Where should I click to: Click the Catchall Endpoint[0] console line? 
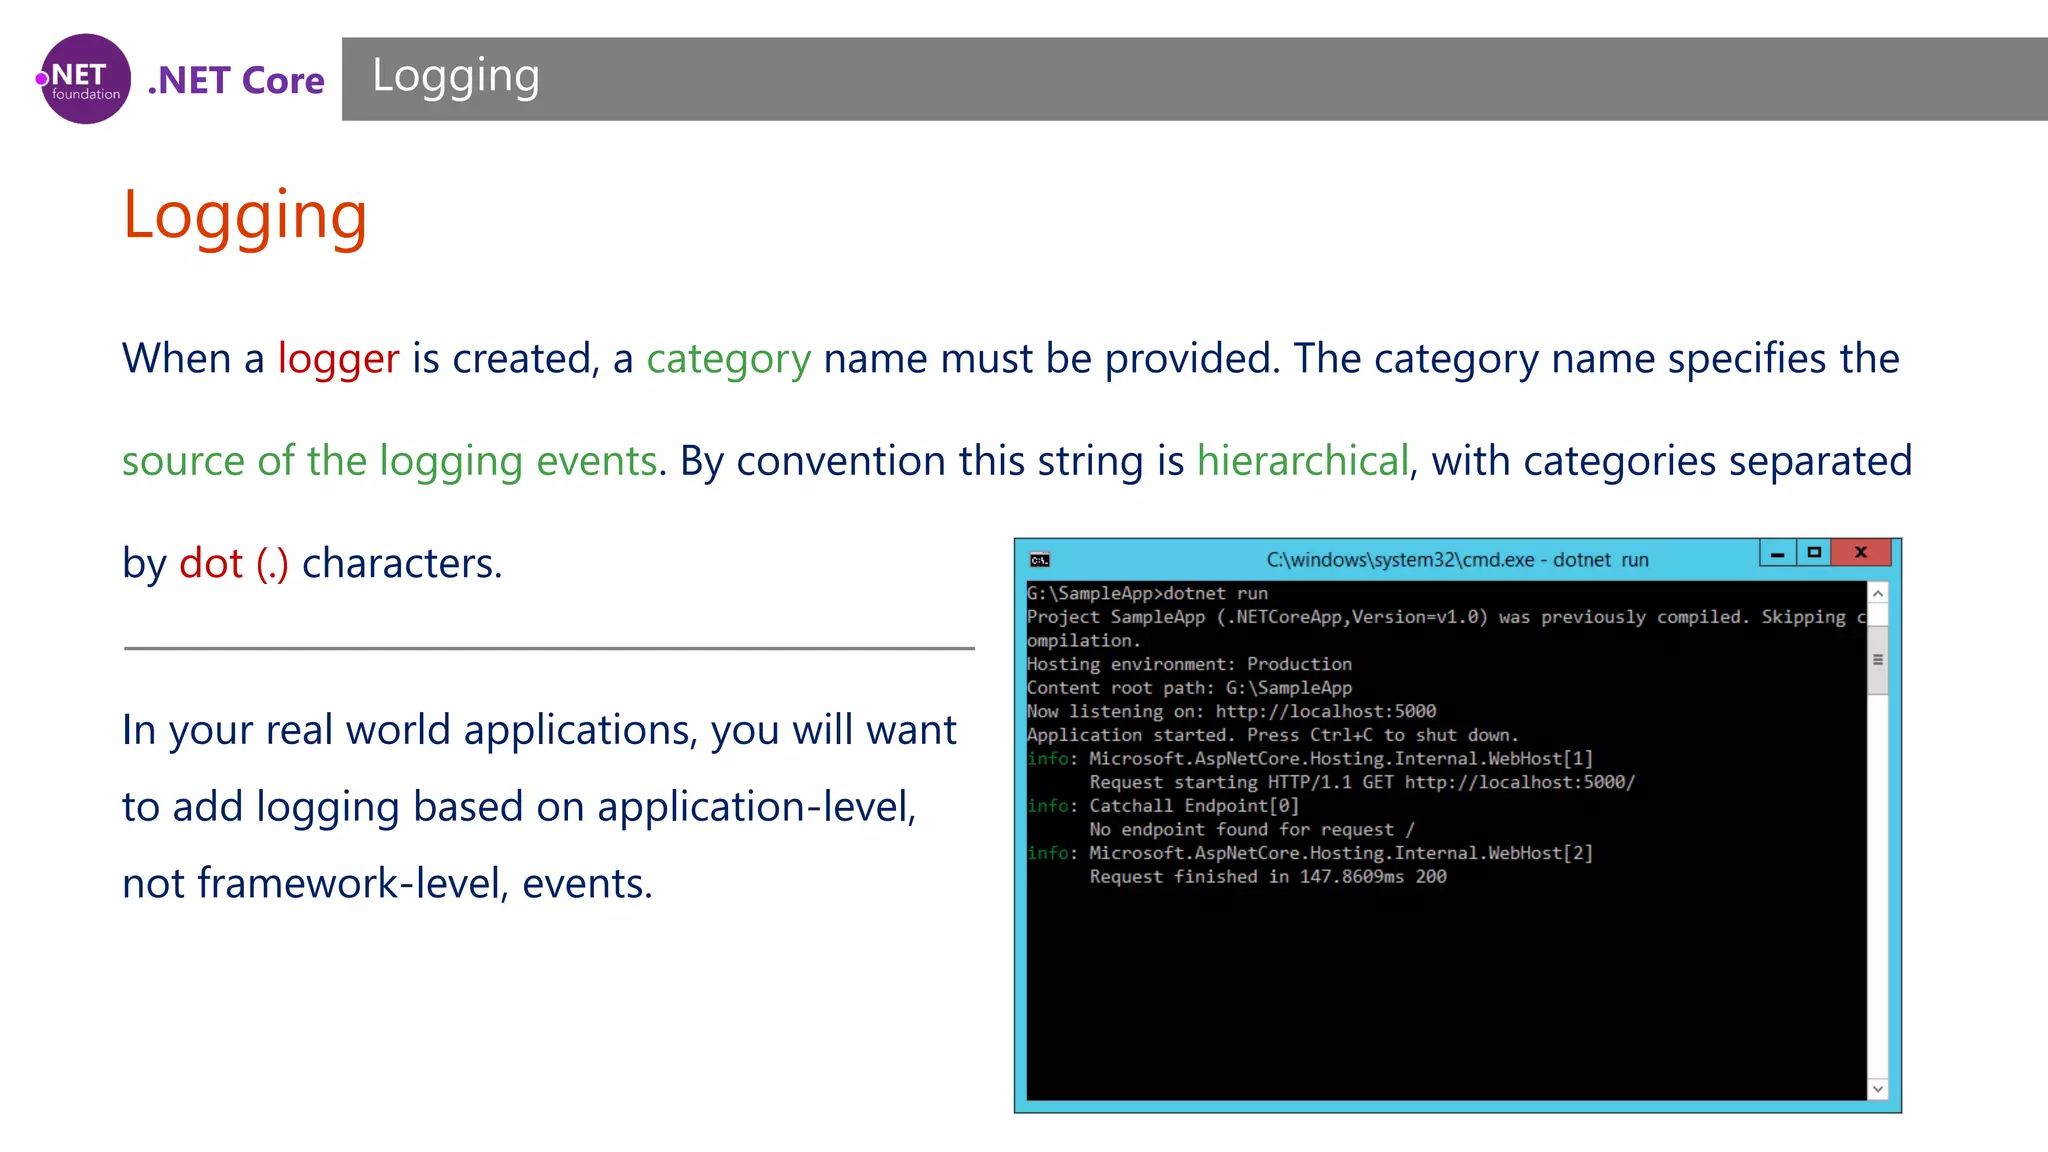[x=1193, y=806]
